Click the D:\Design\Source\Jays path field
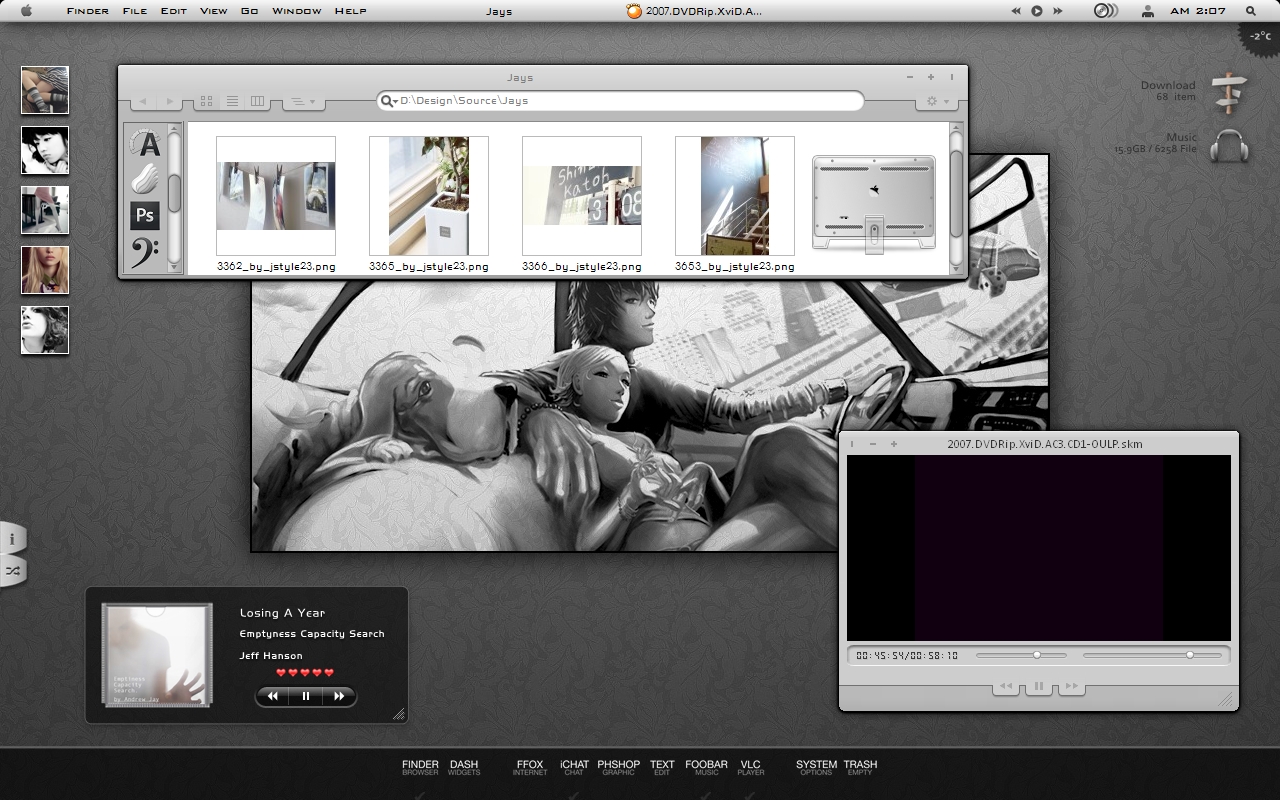1280x800 pixels. point(620,101)
